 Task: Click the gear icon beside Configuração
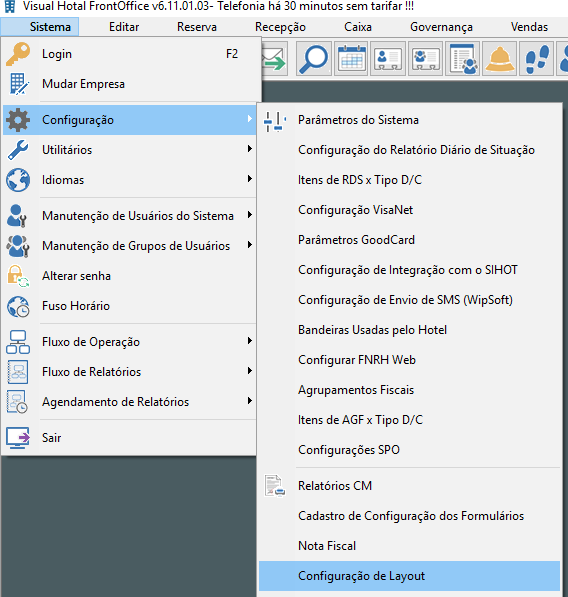(18, 120)
